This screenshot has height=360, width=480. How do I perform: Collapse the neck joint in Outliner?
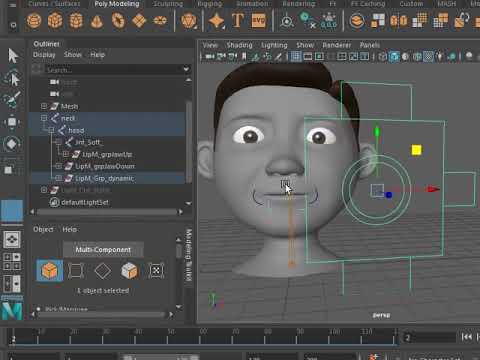[44, 118]
